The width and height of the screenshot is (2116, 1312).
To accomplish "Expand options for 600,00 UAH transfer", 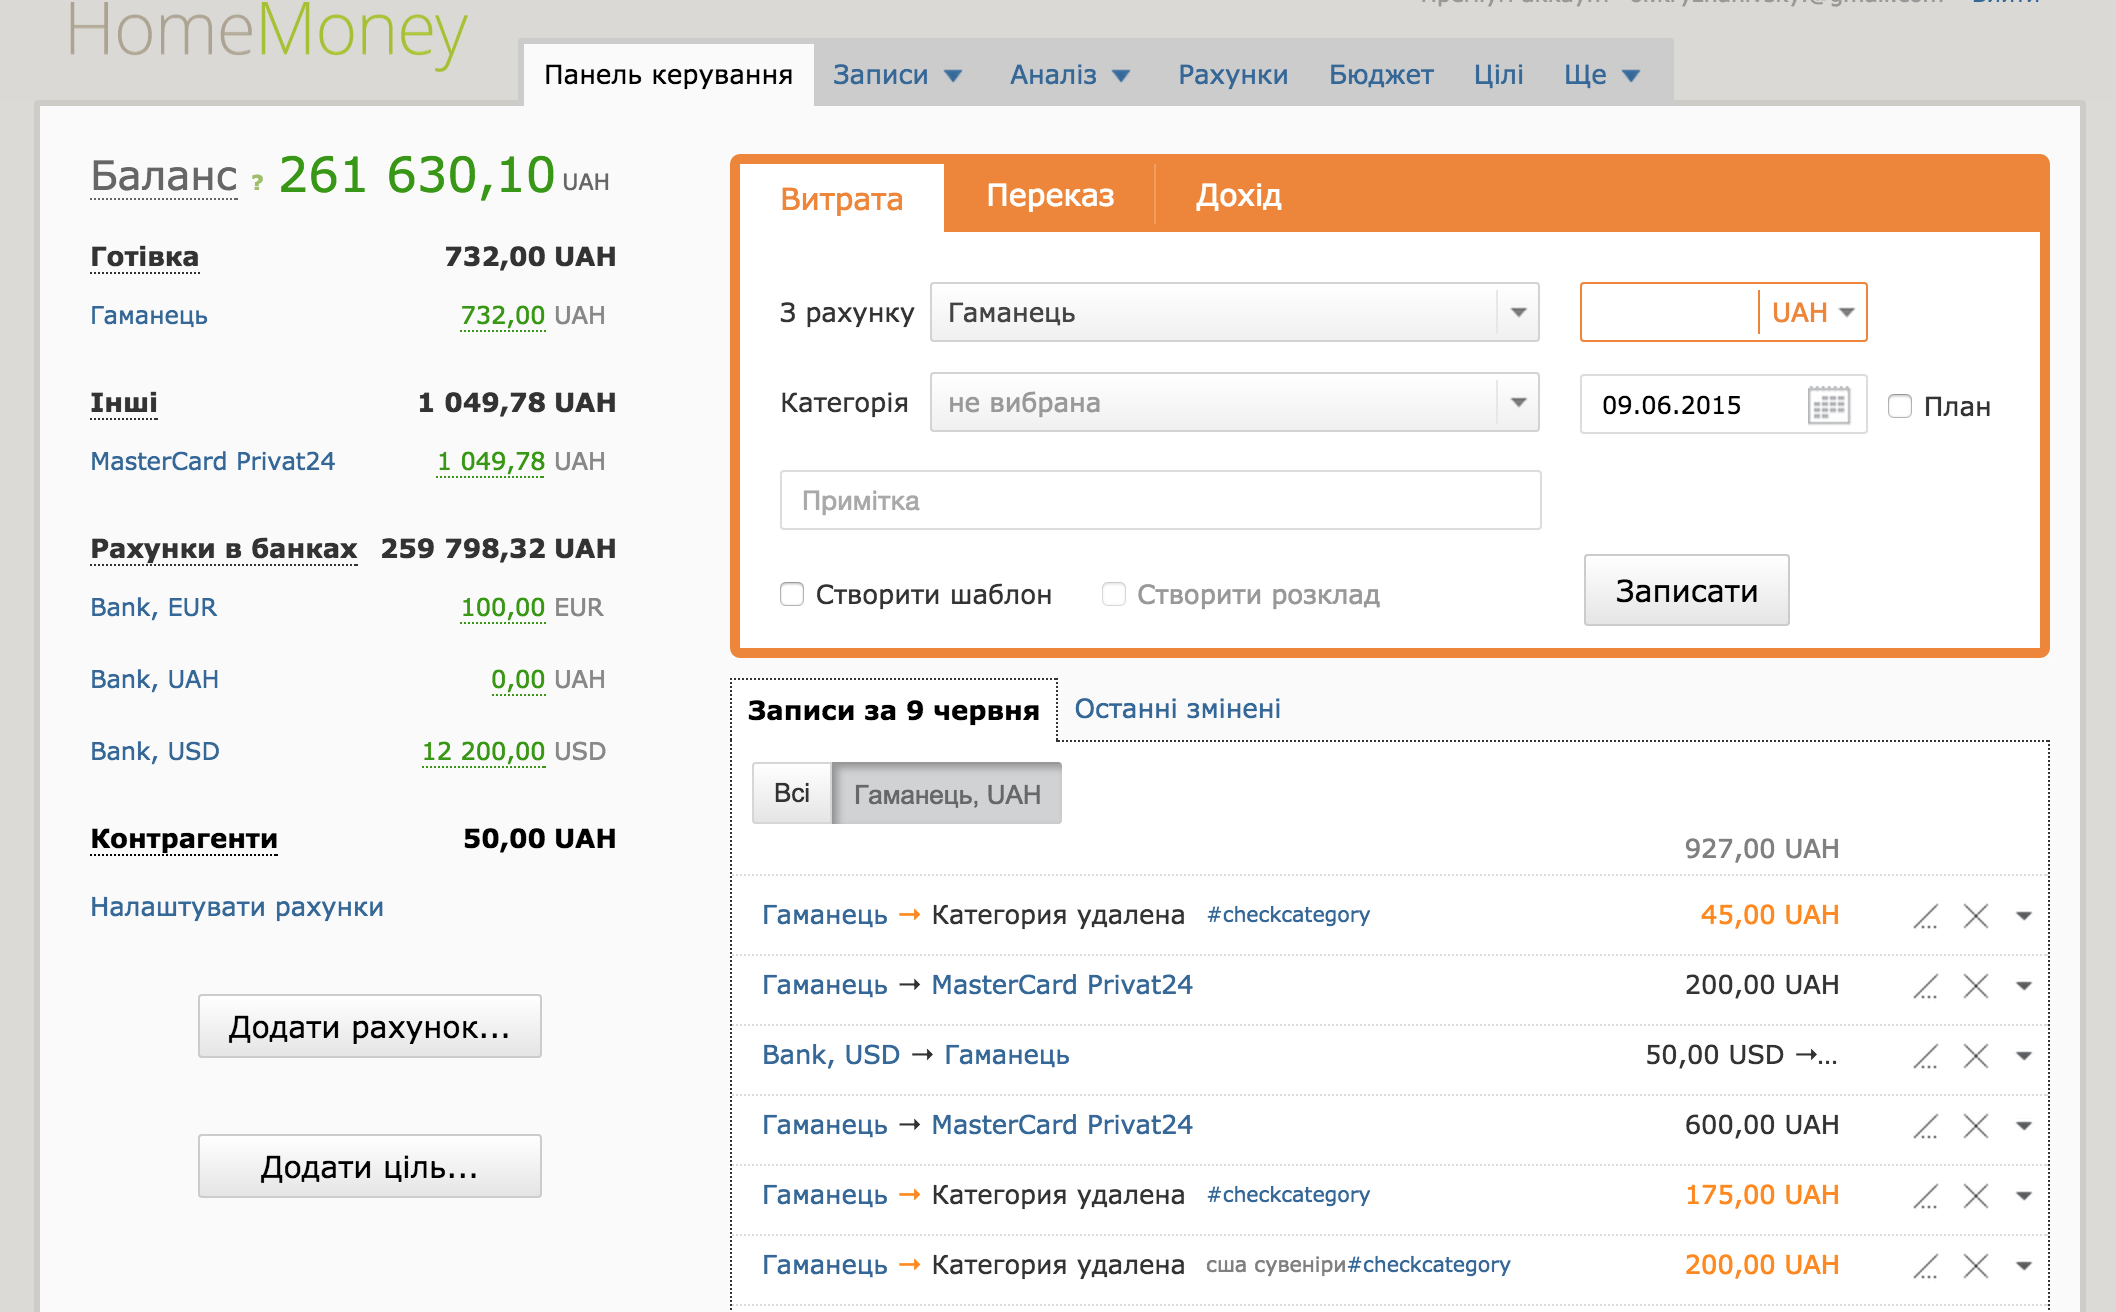I will [x=2023, y=1126].
